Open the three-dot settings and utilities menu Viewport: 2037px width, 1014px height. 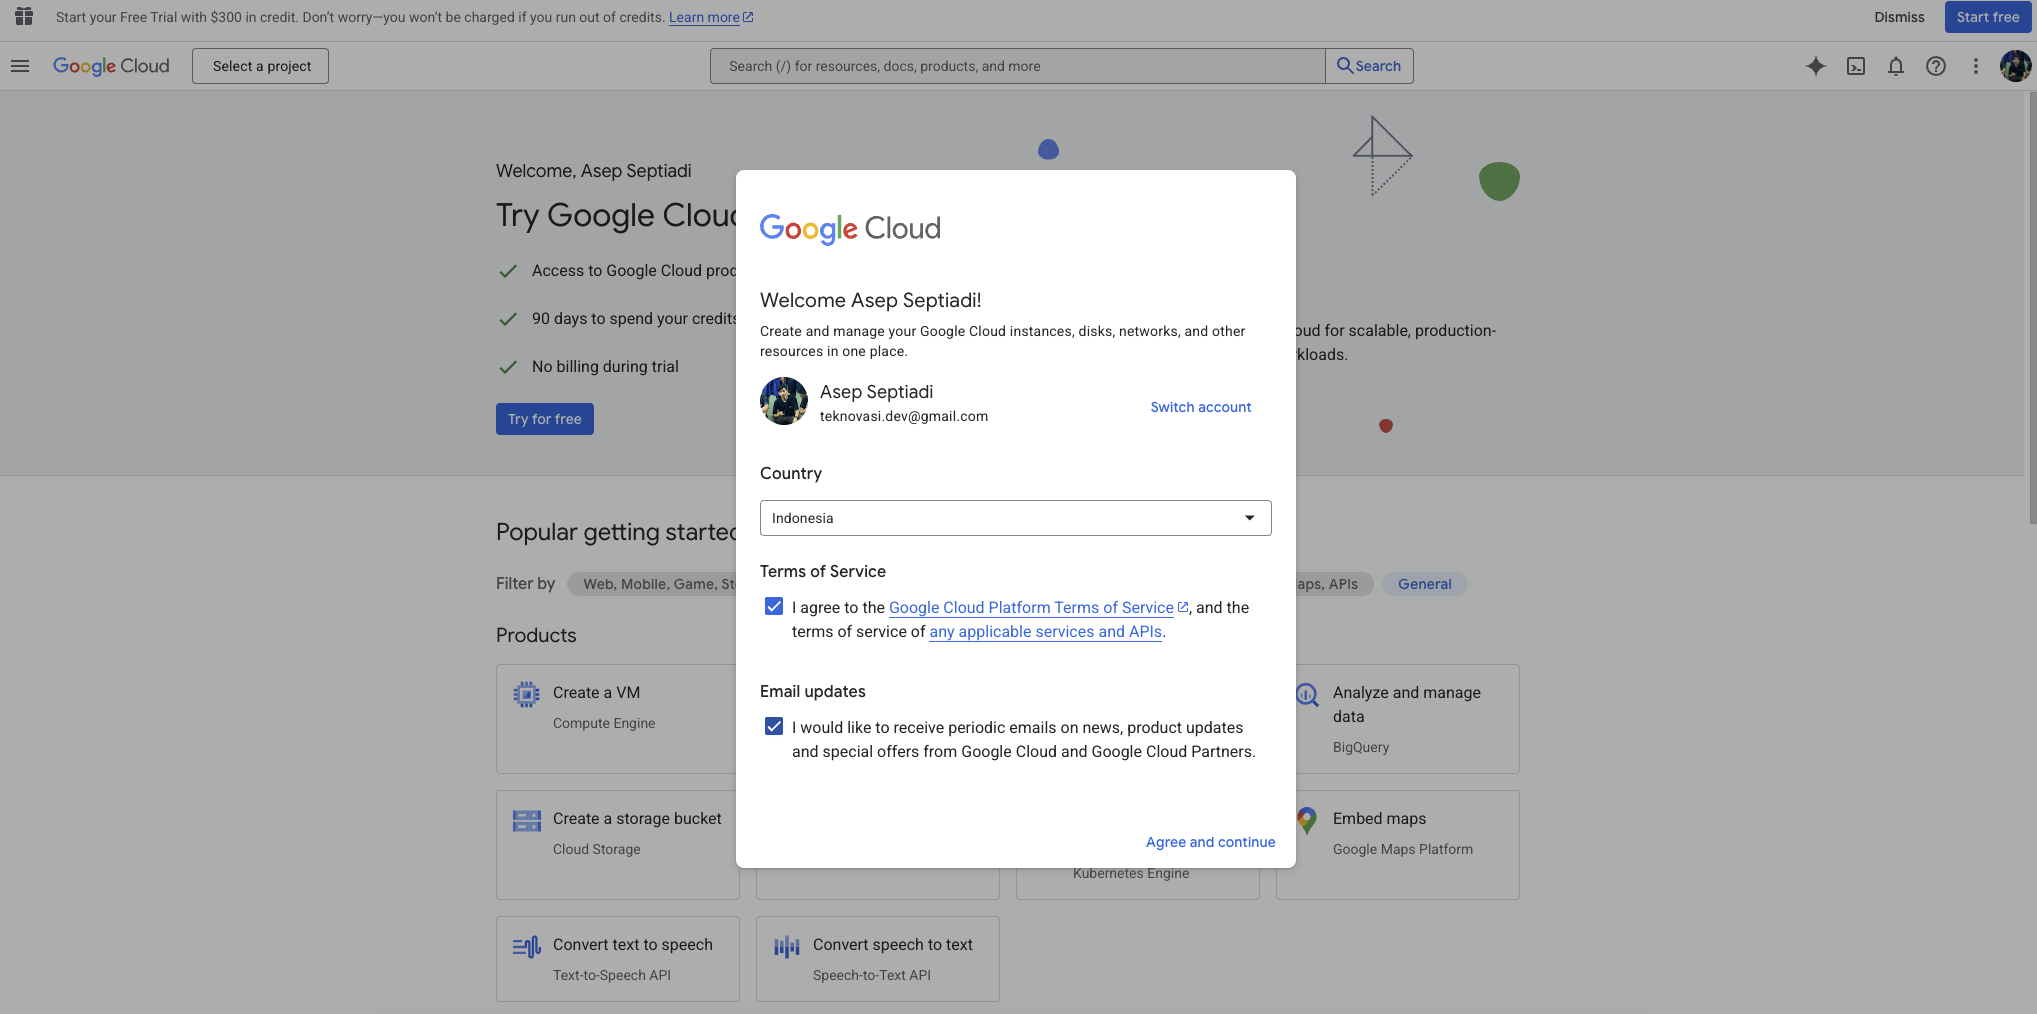1975,66
